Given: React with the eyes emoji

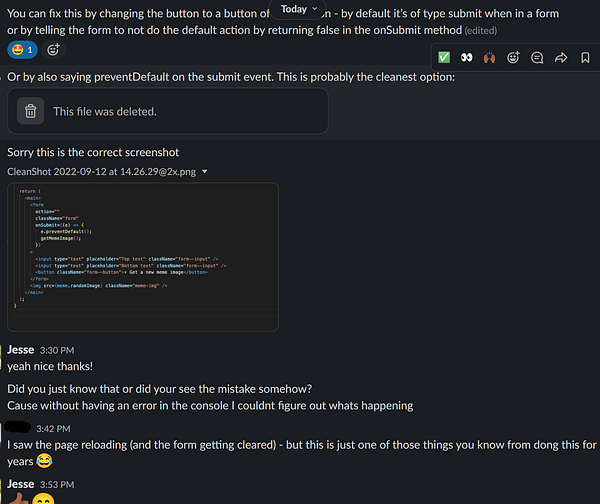Looking at the screenshot, I should pyautogui.click(x=467, y=58).
